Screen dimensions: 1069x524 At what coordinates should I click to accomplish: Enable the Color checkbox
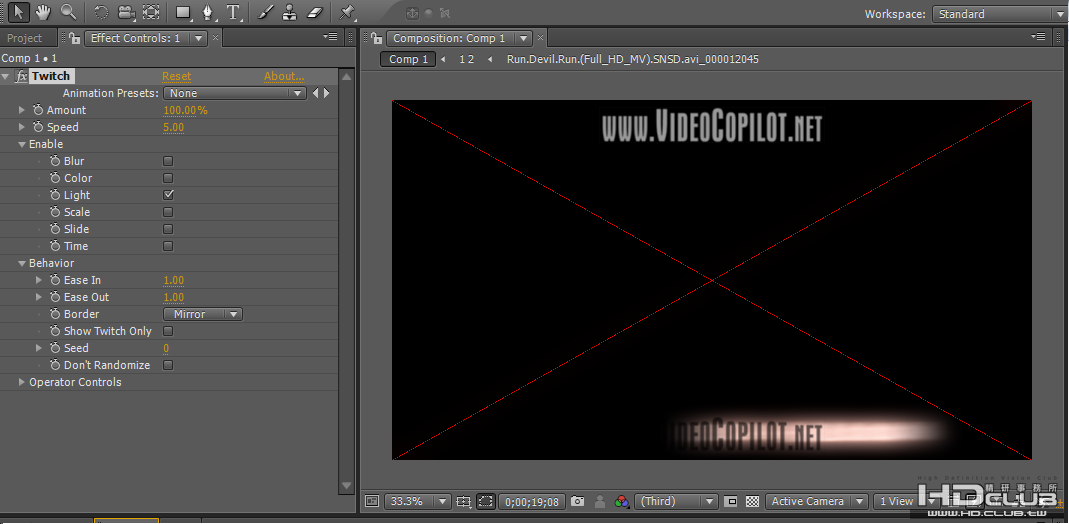point(168,178)
